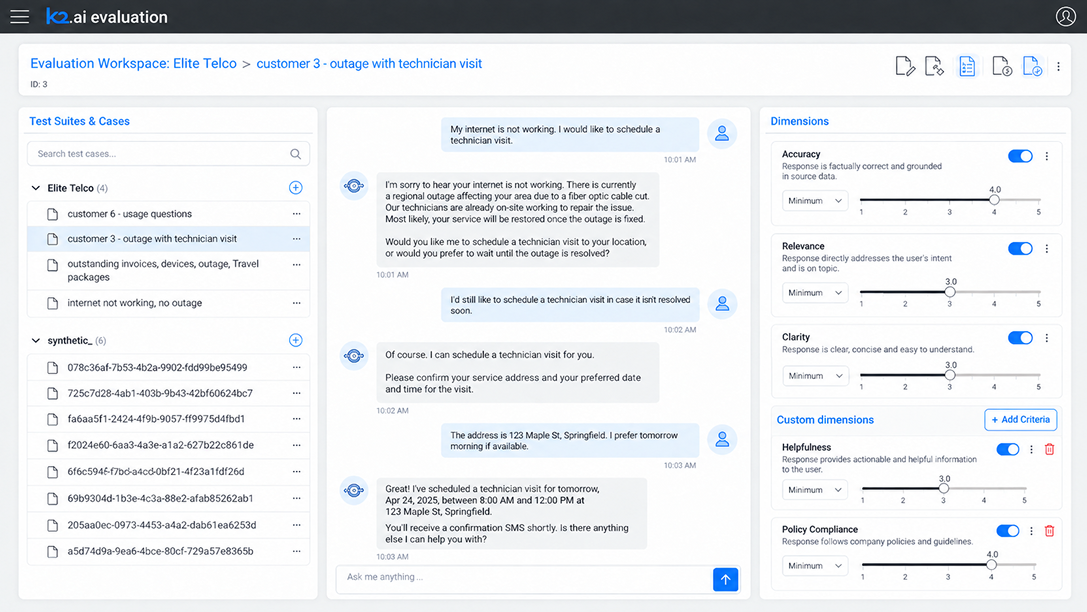The image size is (1087, 612).
Task: Open options for outstanding invoices case
Action: click(x=297, y=265)
